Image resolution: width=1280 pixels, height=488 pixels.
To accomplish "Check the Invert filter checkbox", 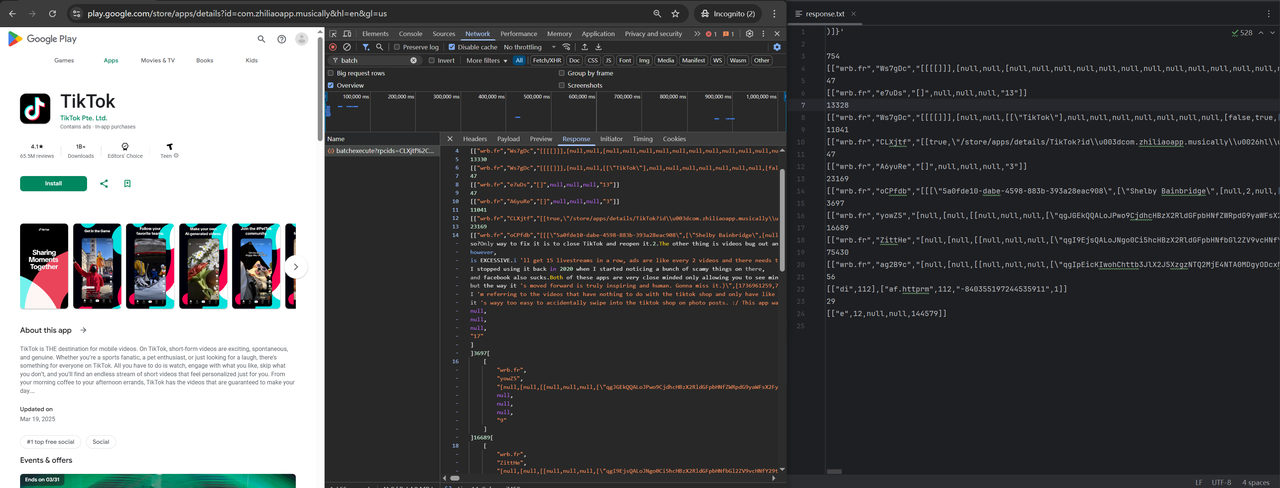I will [432, 60].
